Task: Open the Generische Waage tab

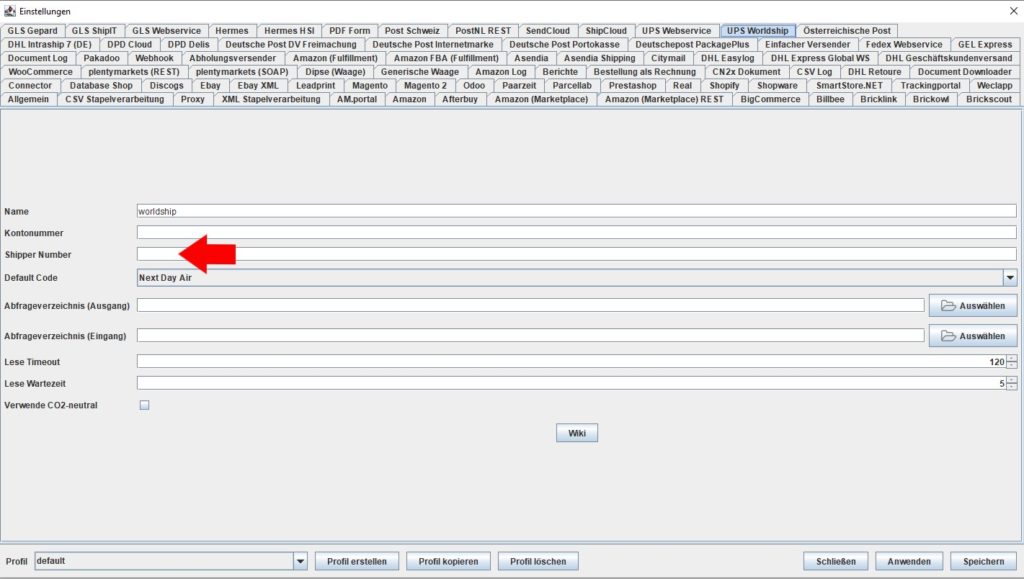Action: pos(420,72)
